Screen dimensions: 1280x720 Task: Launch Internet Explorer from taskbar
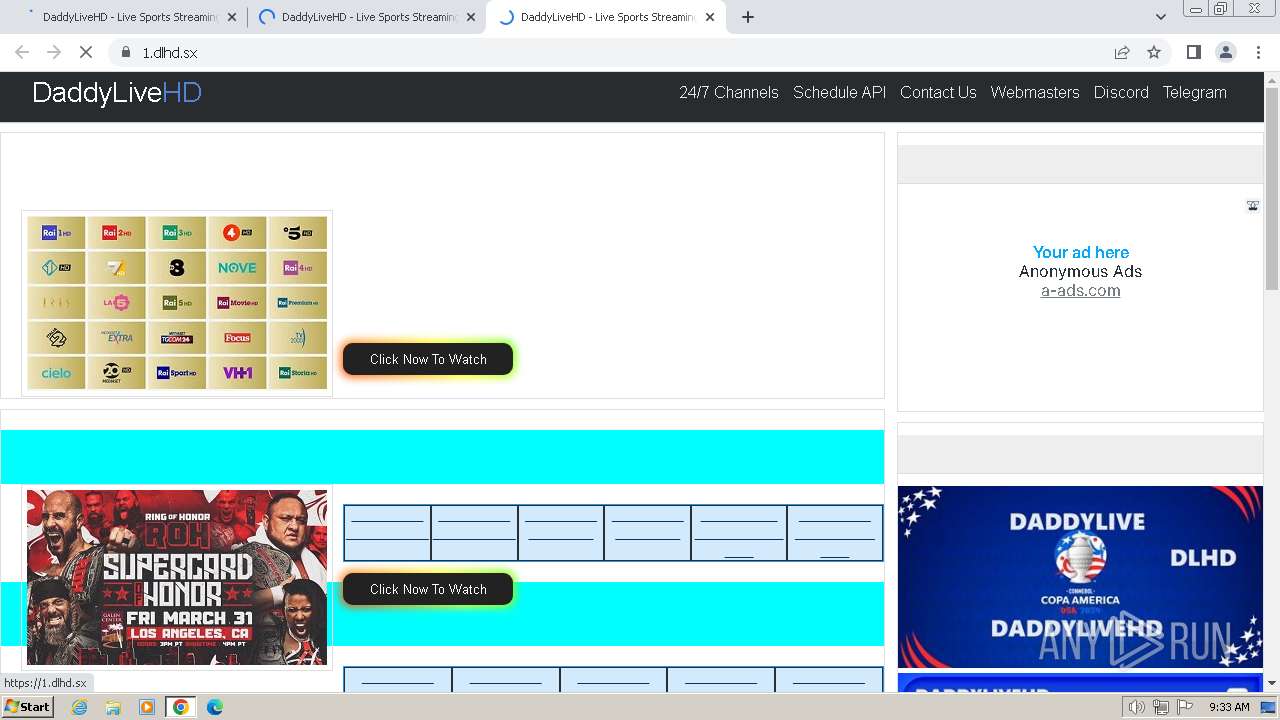[80, 707]
